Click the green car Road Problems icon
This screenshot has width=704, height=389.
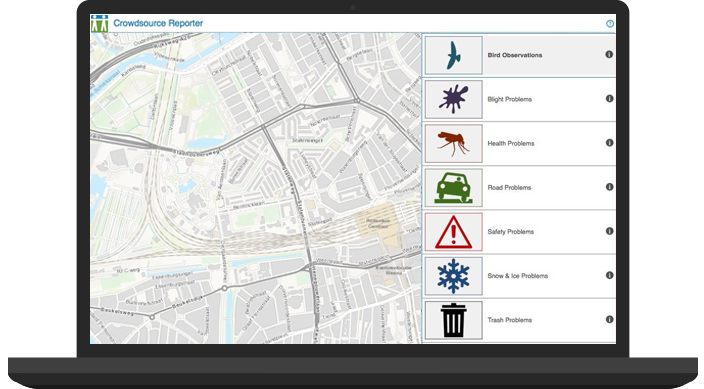pyautogui.click(x=453, y=188)
